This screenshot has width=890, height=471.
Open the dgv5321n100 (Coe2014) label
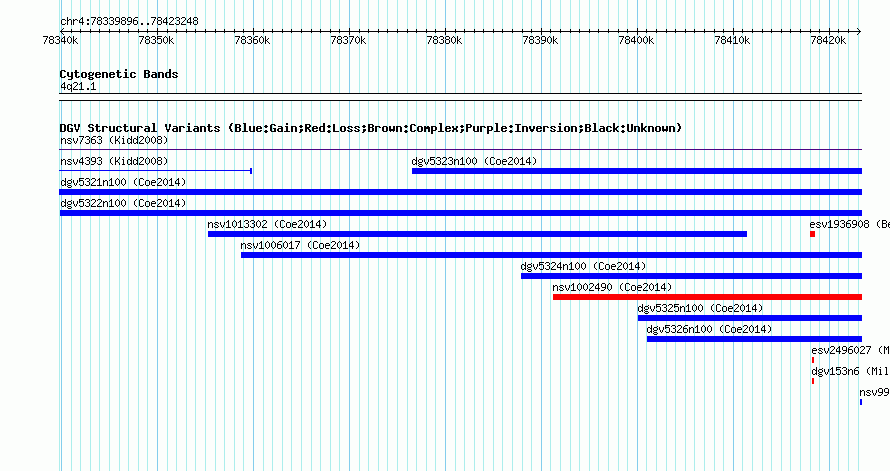123,182
